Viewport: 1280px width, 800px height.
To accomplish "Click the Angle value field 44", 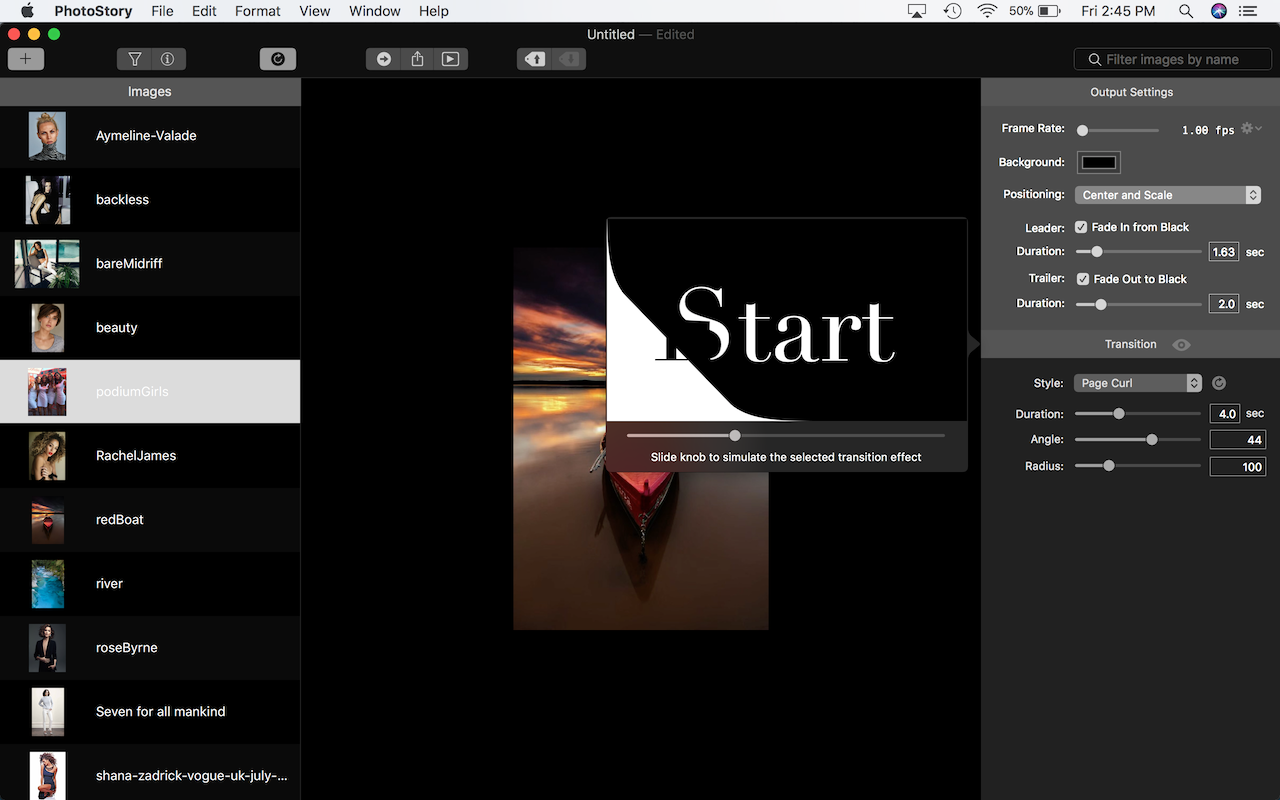I will click(x=1238, y=439).
